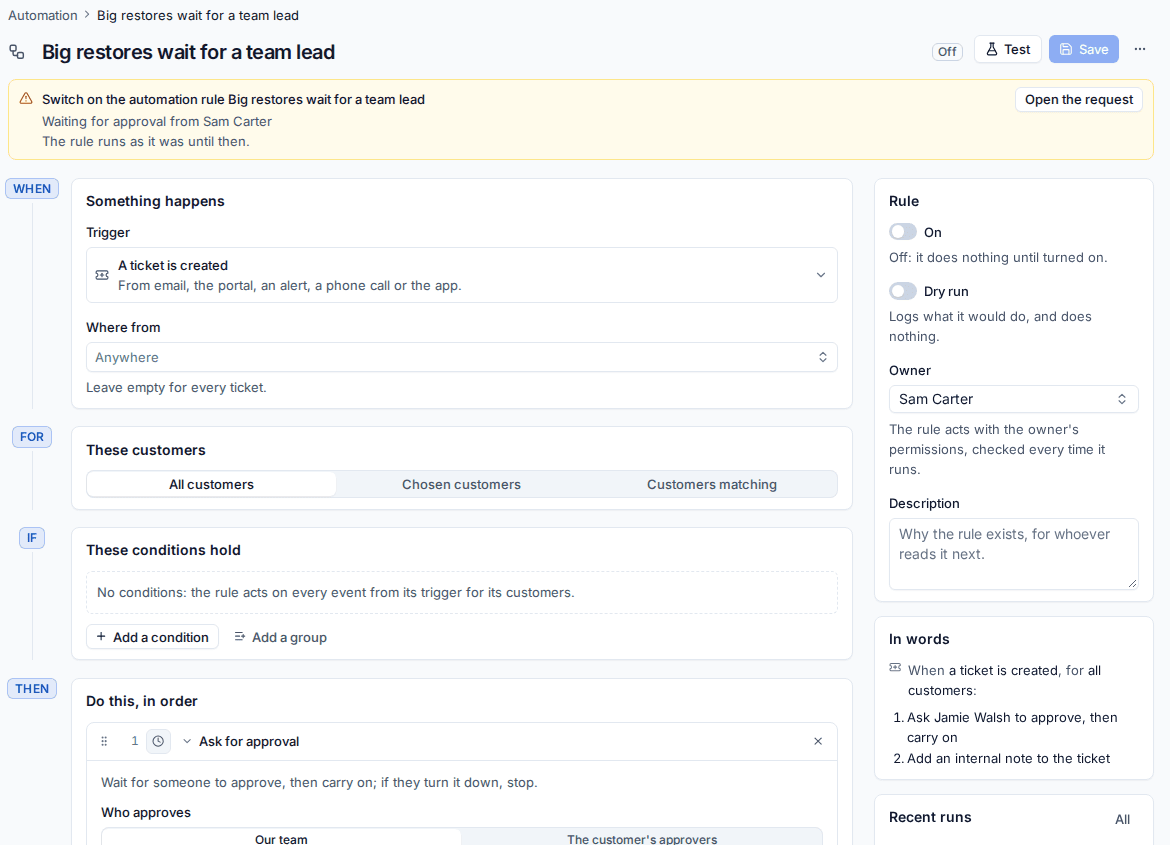Open the Owner dropdown showing Sam Carter
Screen dimensions: 1170x845
(x=1013, y=399)
